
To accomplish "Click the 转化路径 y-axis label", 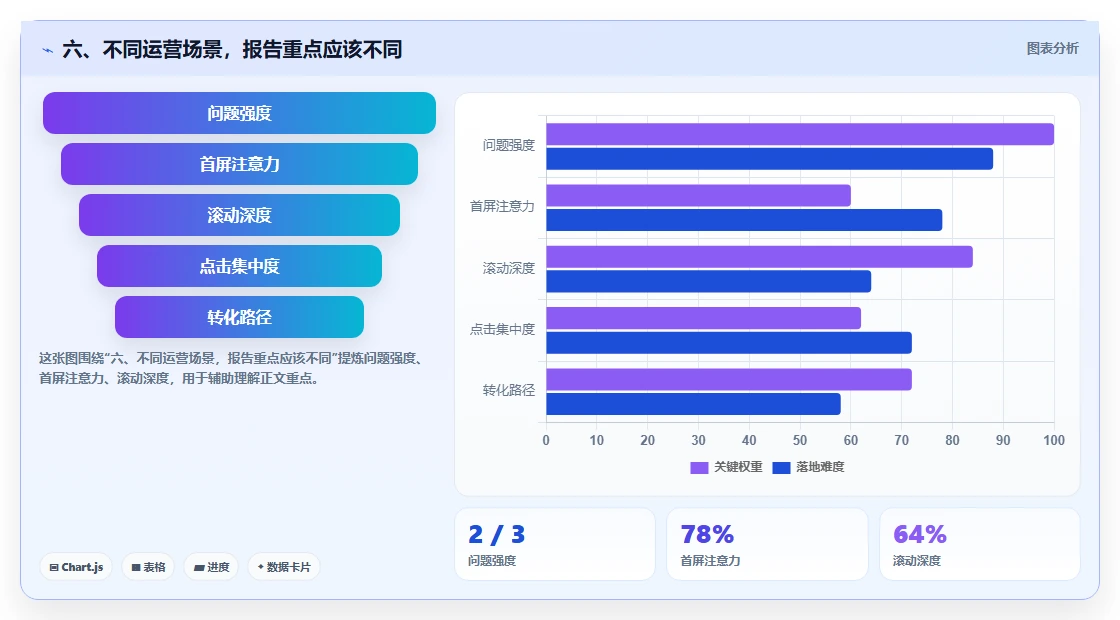I will (x=509, y=390).
